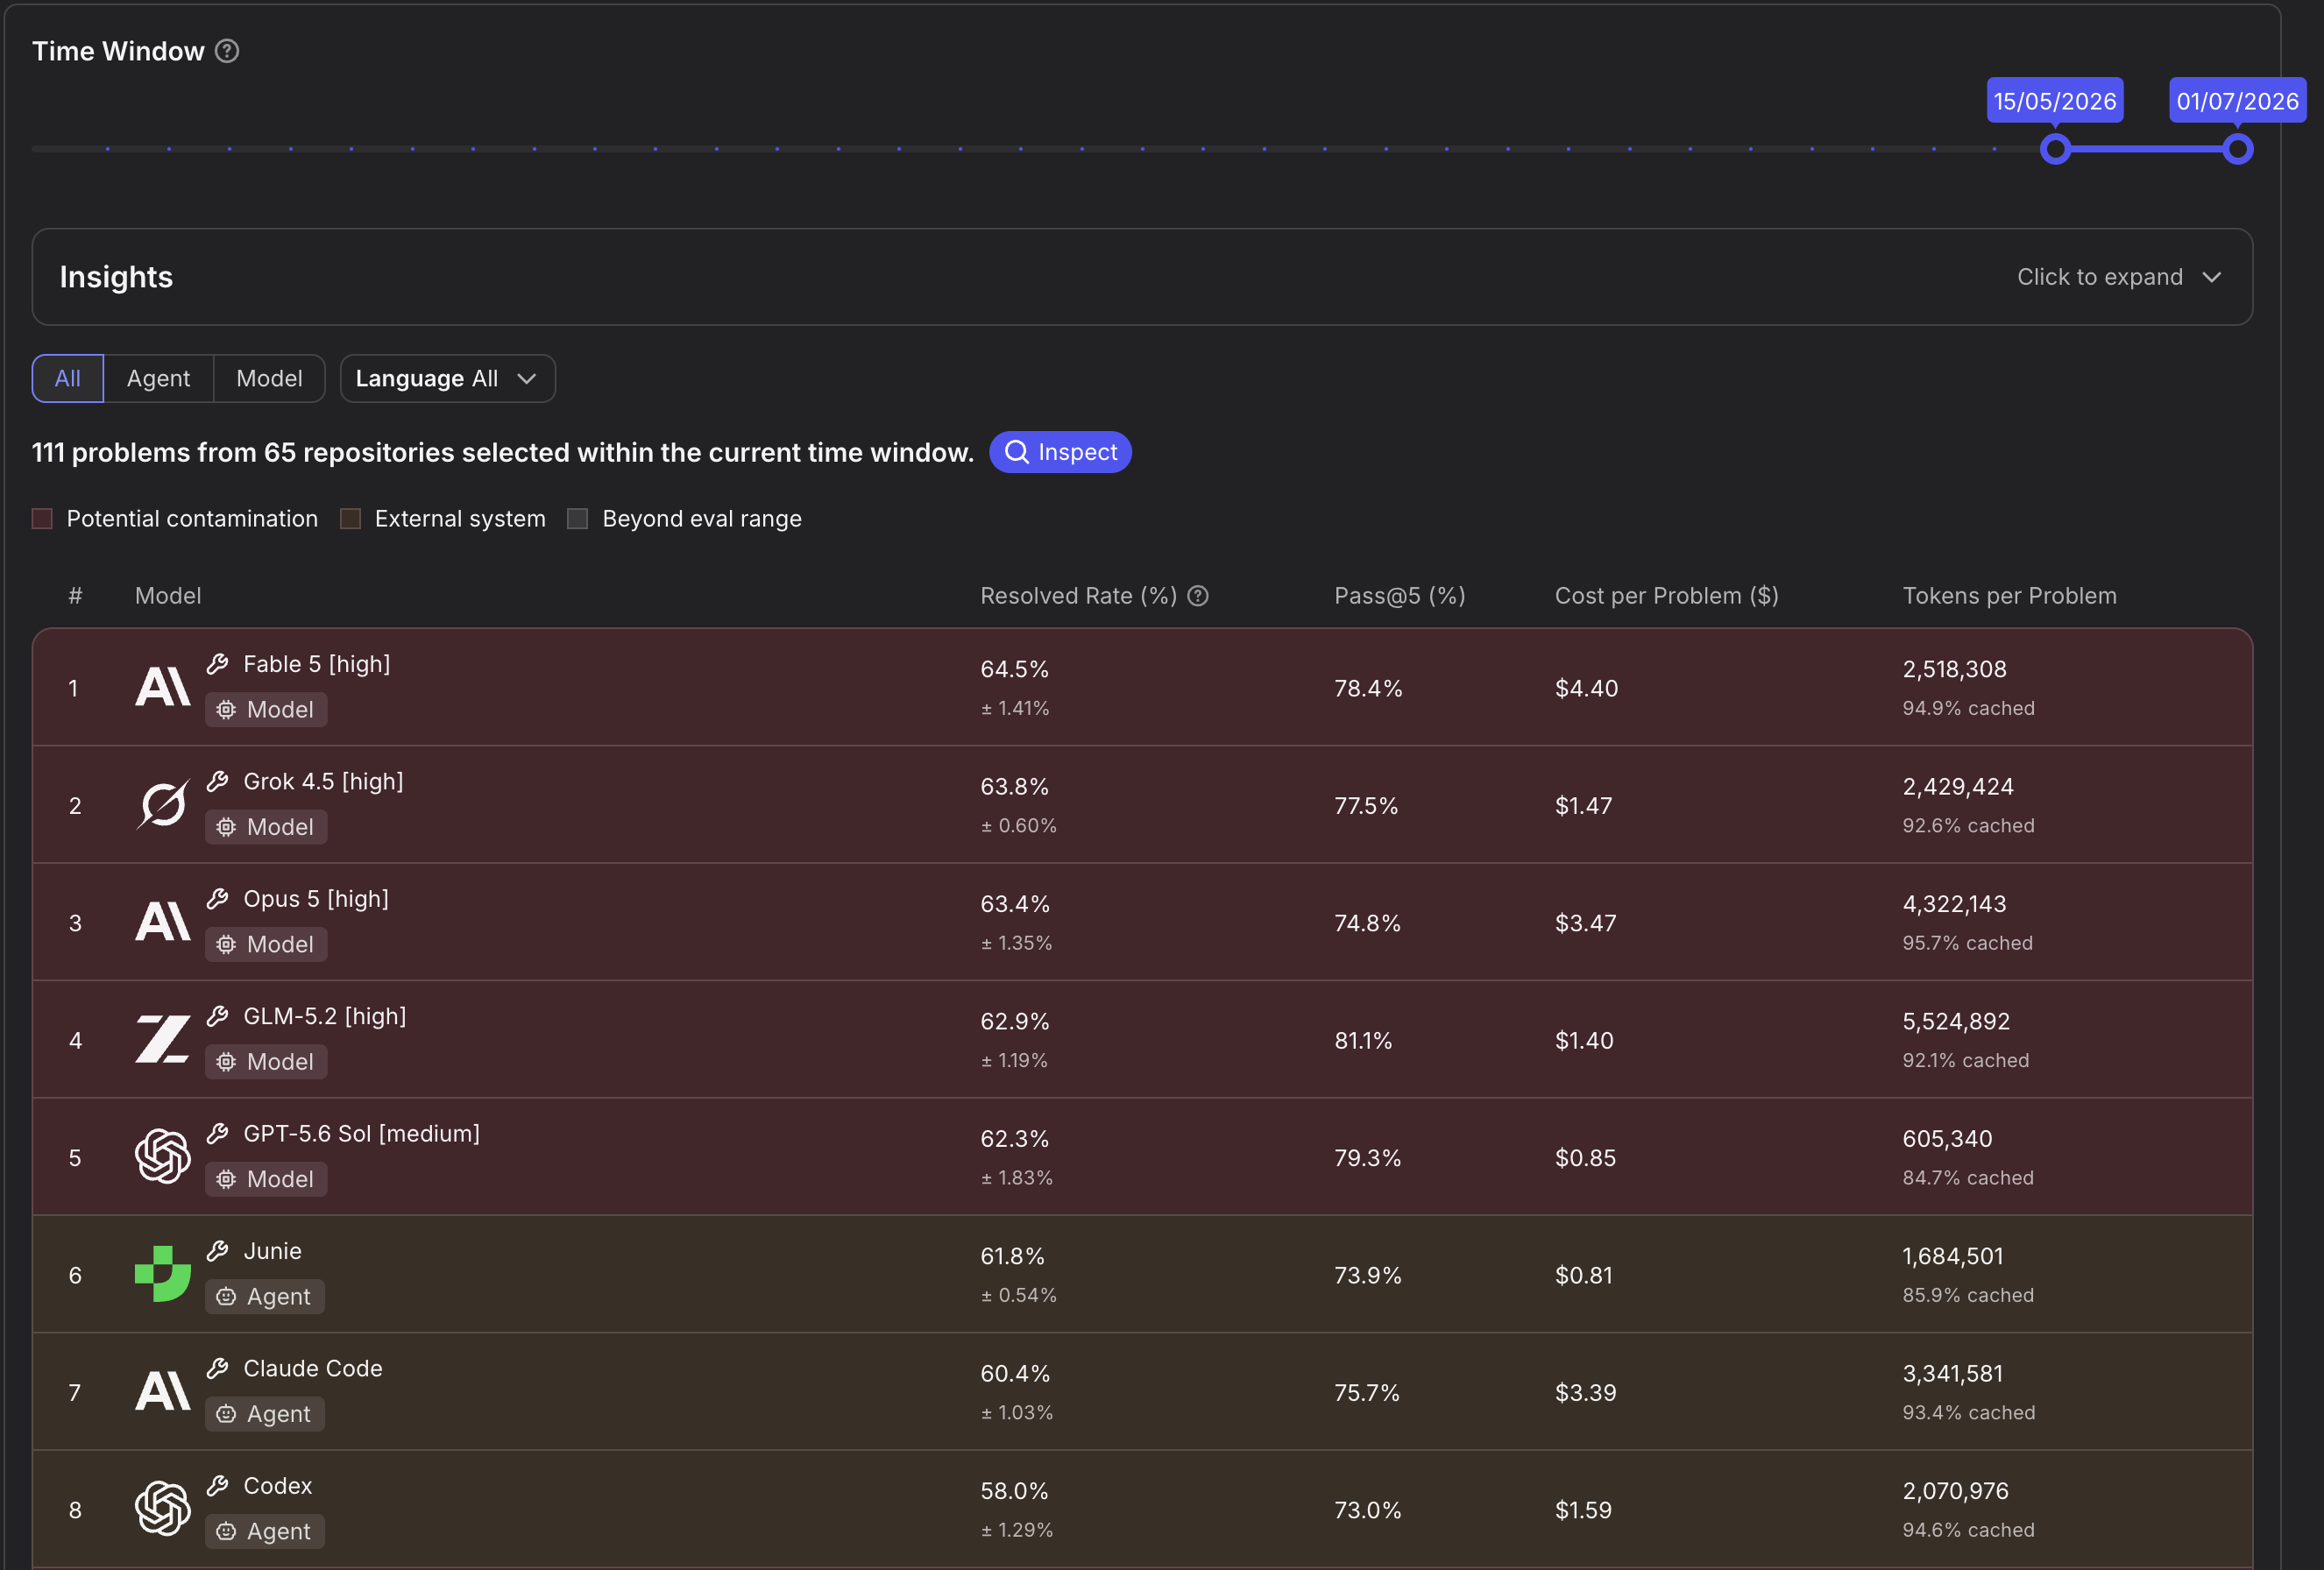Click wrench icon next to GLM-5.2 [high]

point(218,1016)
